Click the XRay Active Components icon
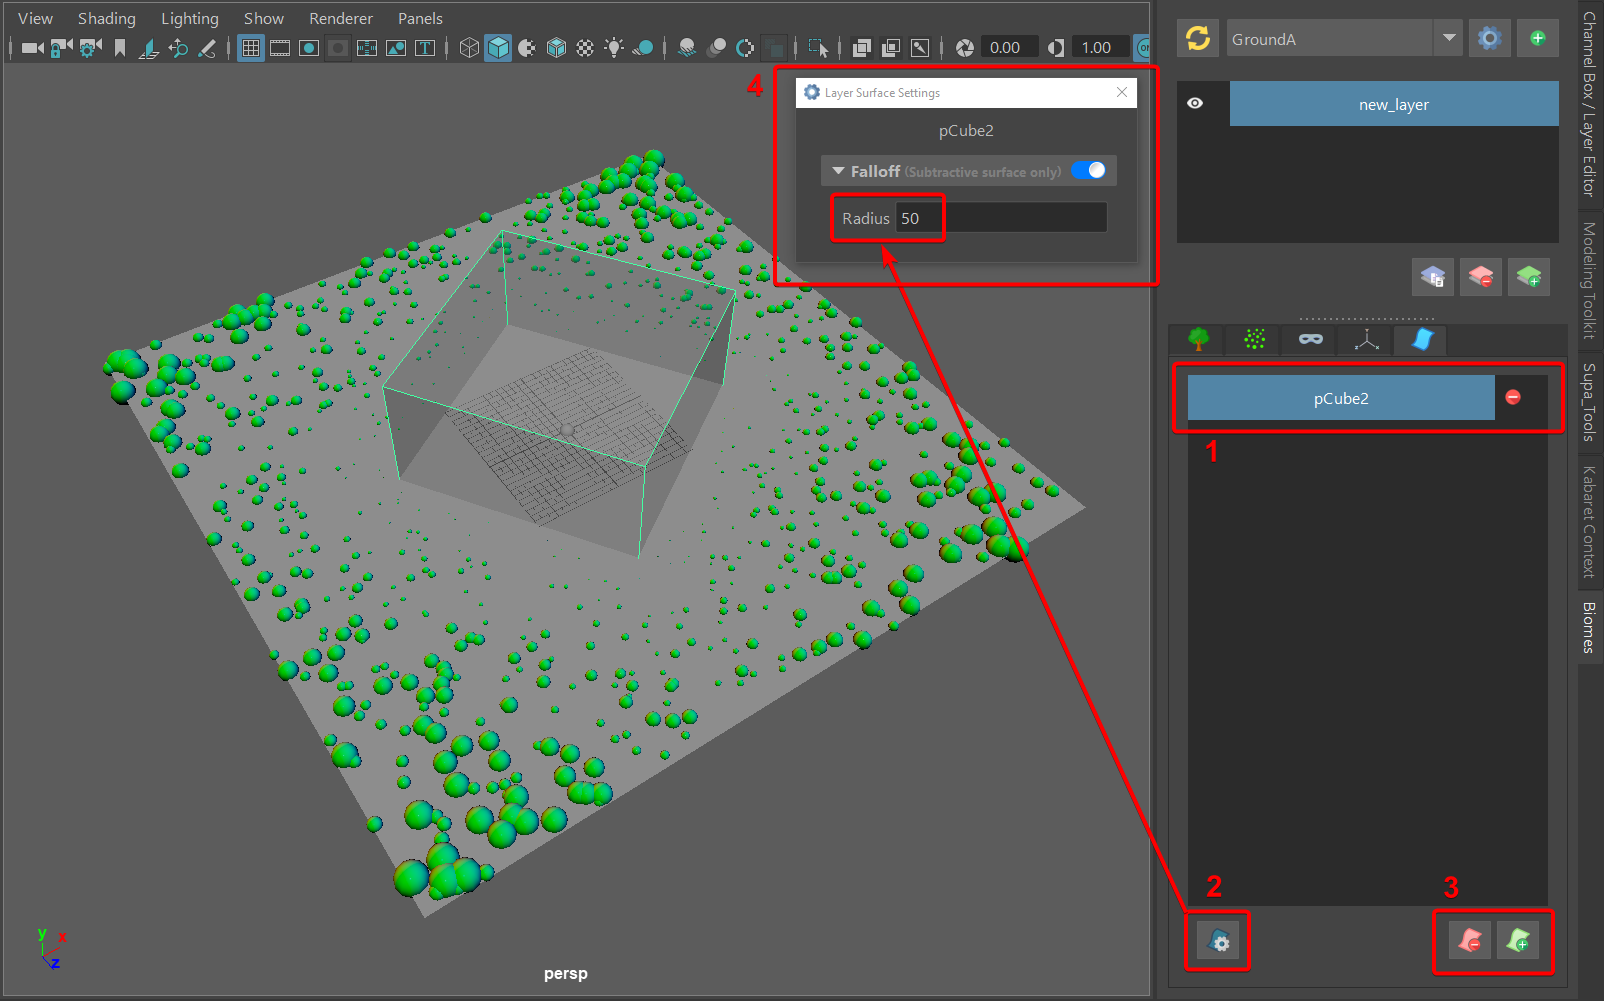1604x1001 pixels. [x=890, y=47]
